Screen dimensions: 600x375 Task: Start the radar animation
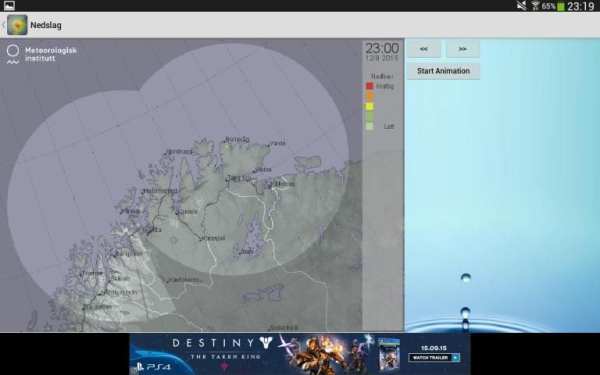pyautogui.click(x=443, y=71)
